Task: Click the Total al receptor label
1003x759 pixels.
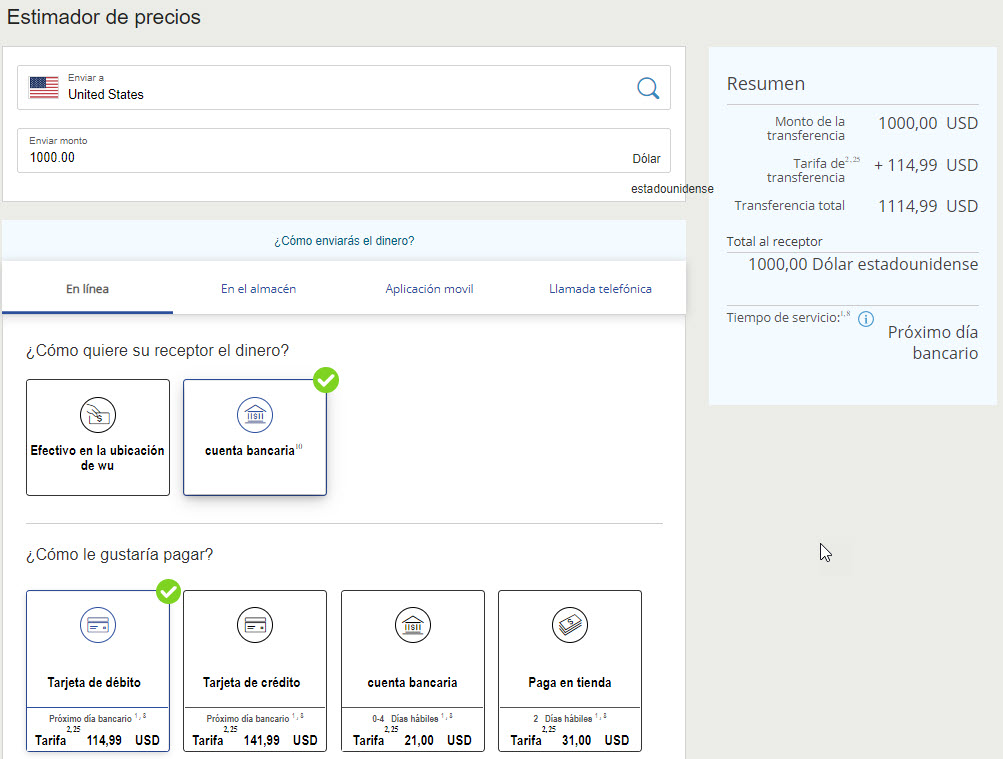Action: pos(774,242)
